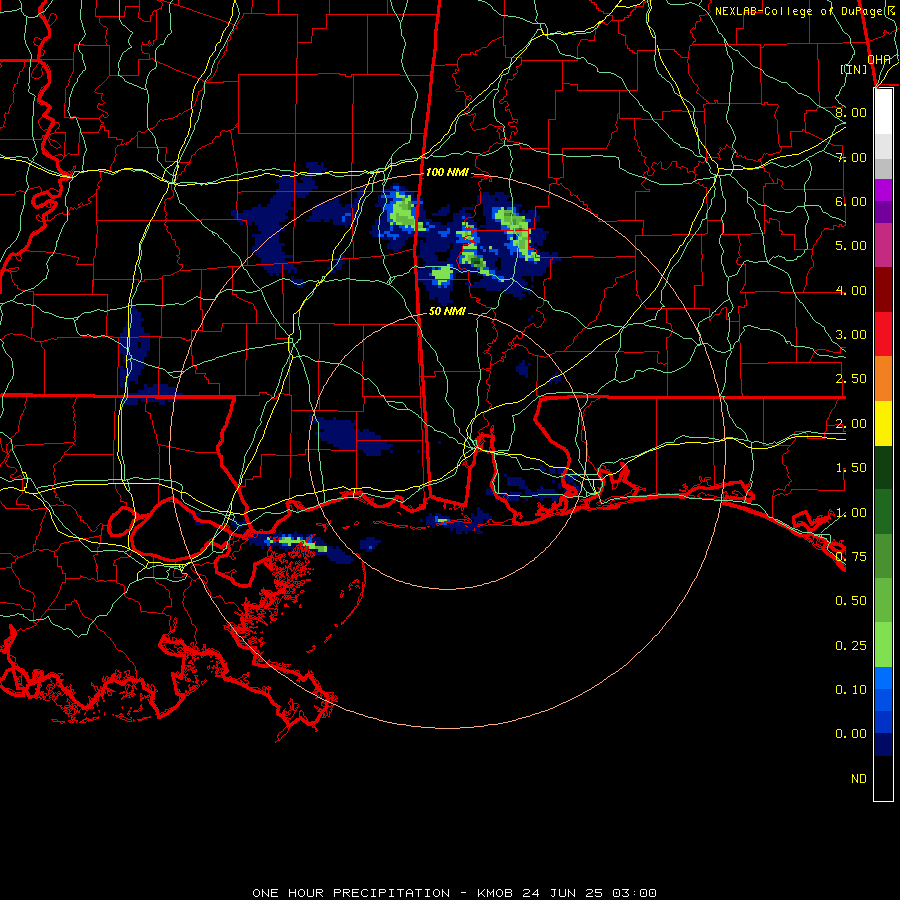Click the 0.50 legend value

pyautogui.click(x=851, y=601)
